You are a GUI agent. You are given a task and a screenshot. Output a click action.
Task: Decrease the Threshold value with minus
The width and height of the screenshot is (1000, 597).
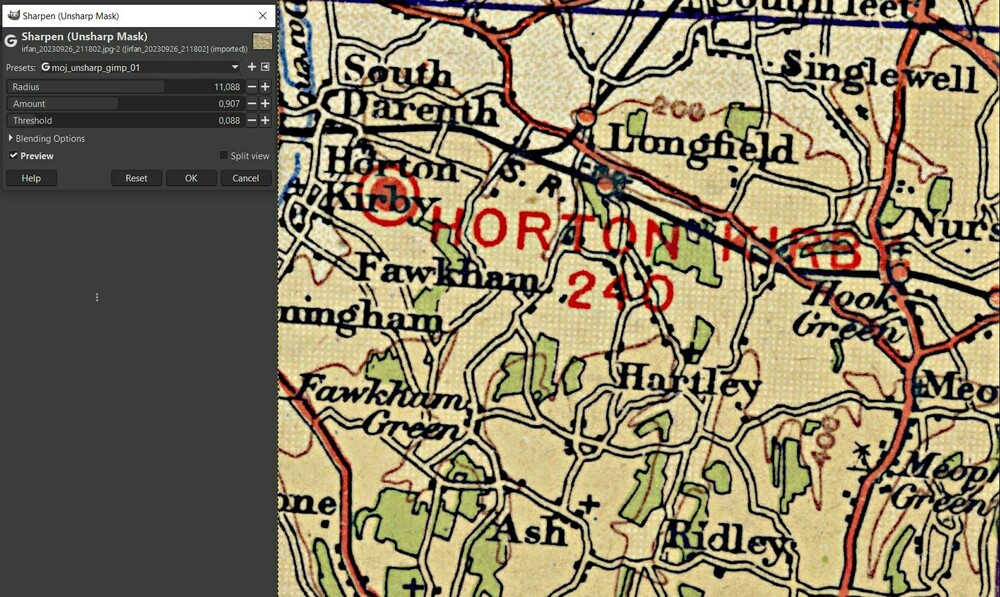pos(252,121)
